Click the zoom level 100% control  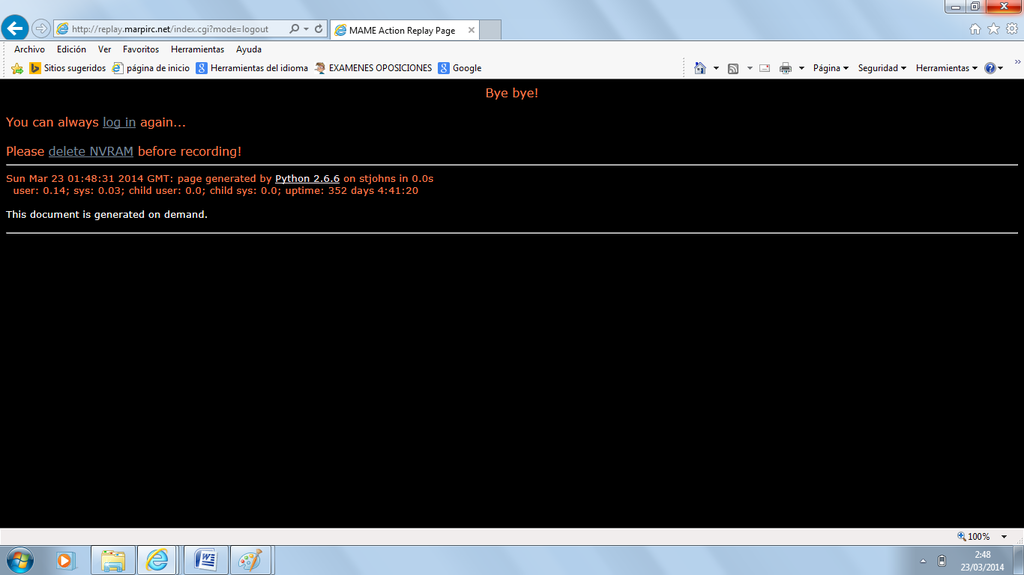(x=973, y=536)
